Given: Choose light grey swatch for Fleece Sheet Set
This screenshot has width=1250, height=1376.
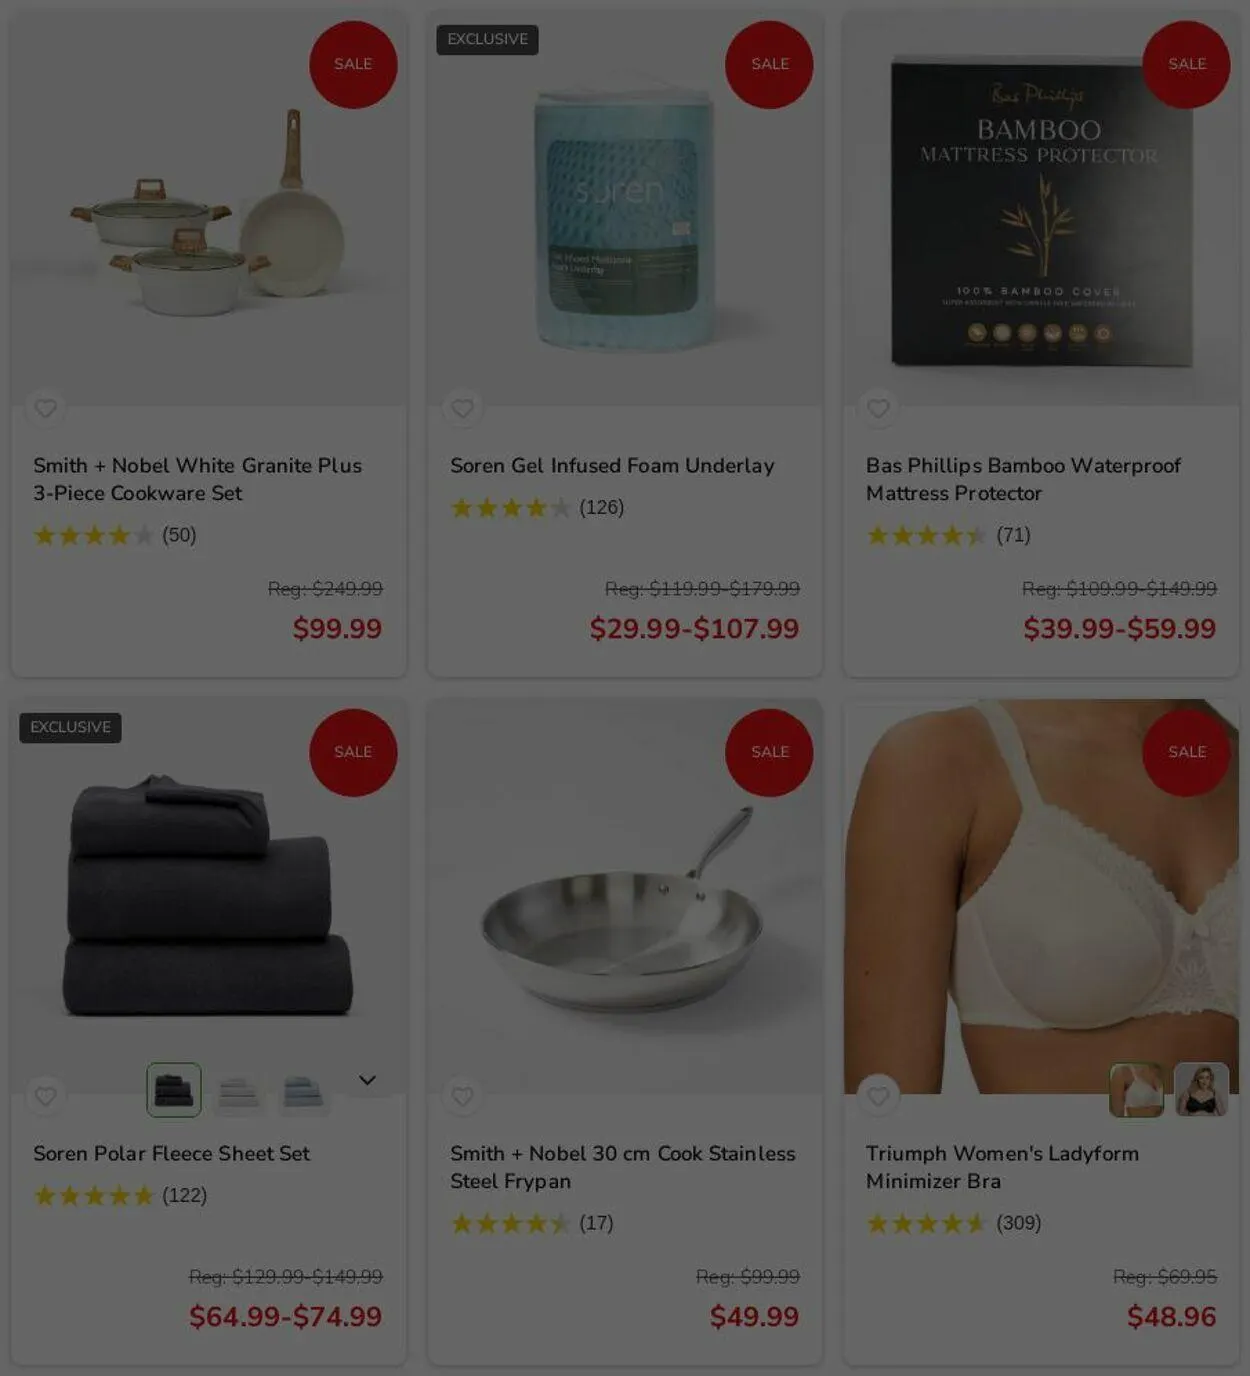Looking at the screenshot, I should pos(238,1090).
